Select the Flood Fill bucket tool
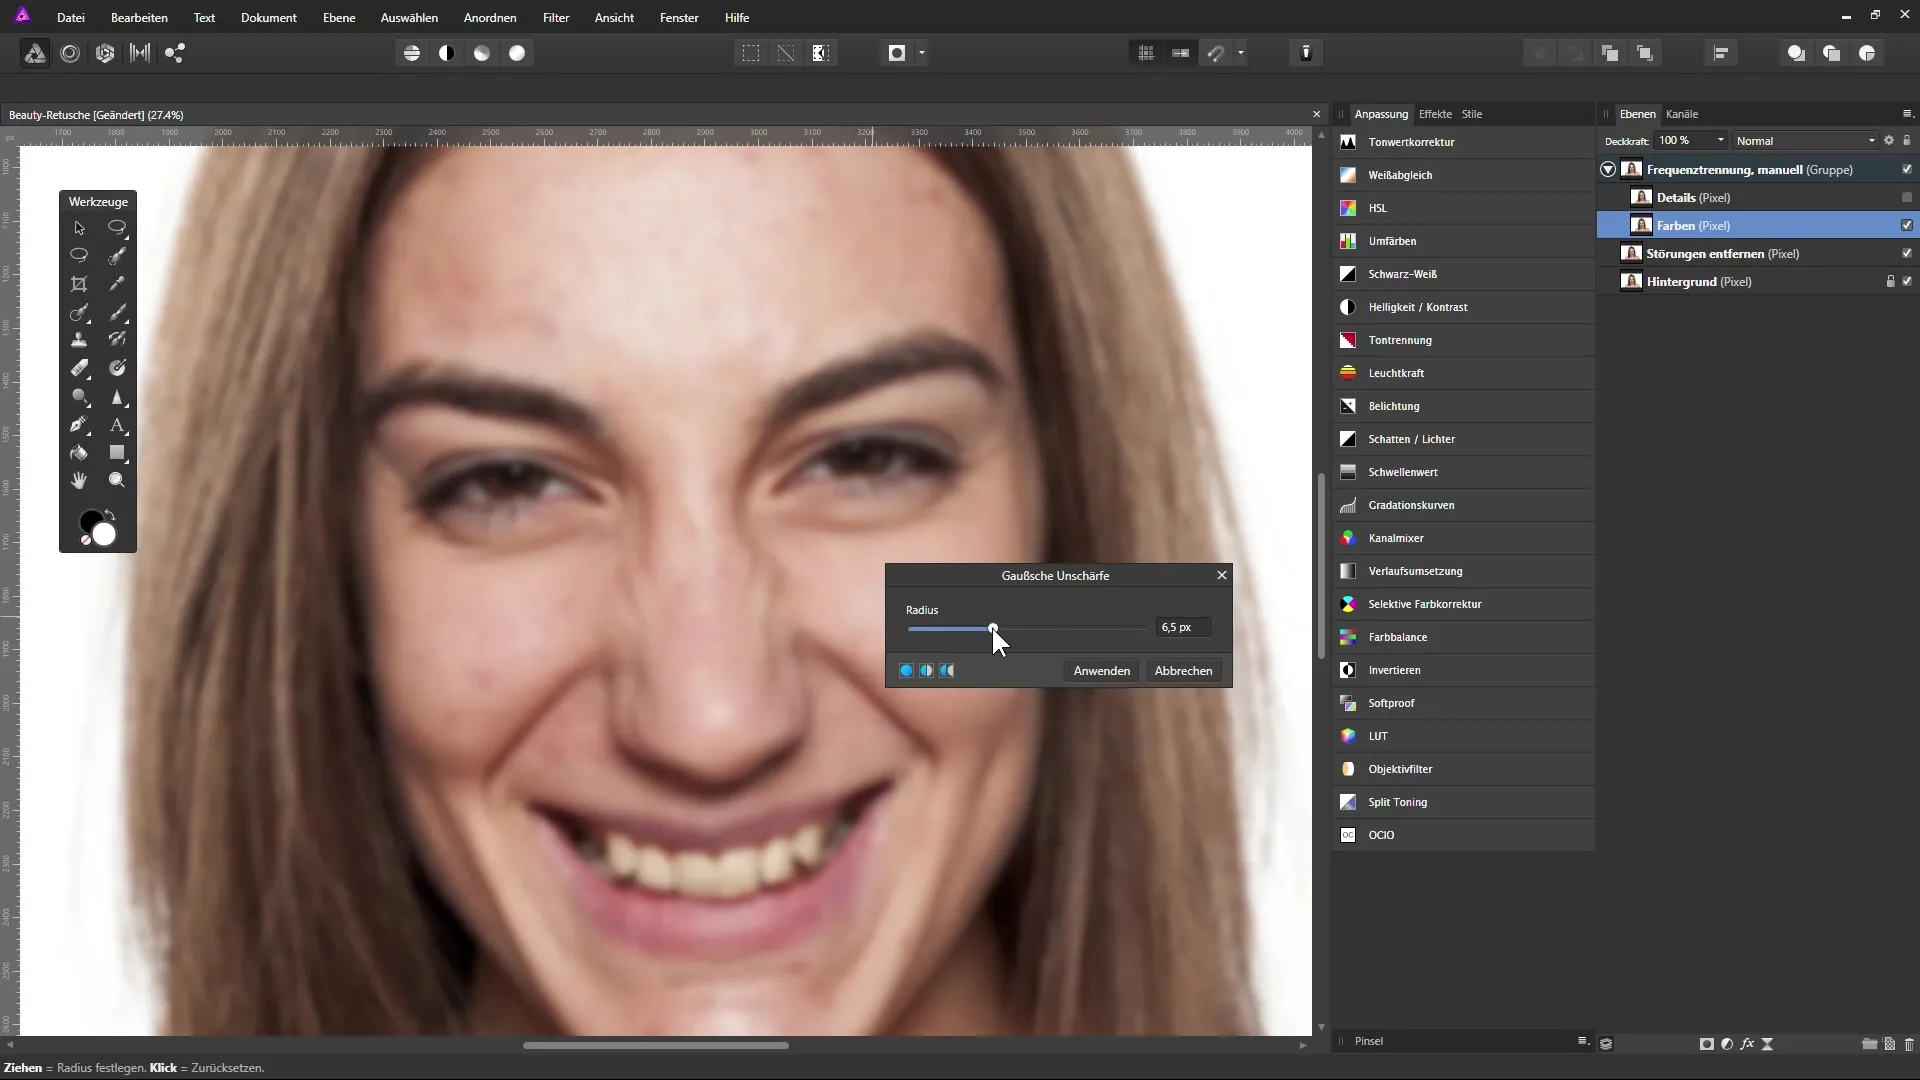 coord(79,453)
